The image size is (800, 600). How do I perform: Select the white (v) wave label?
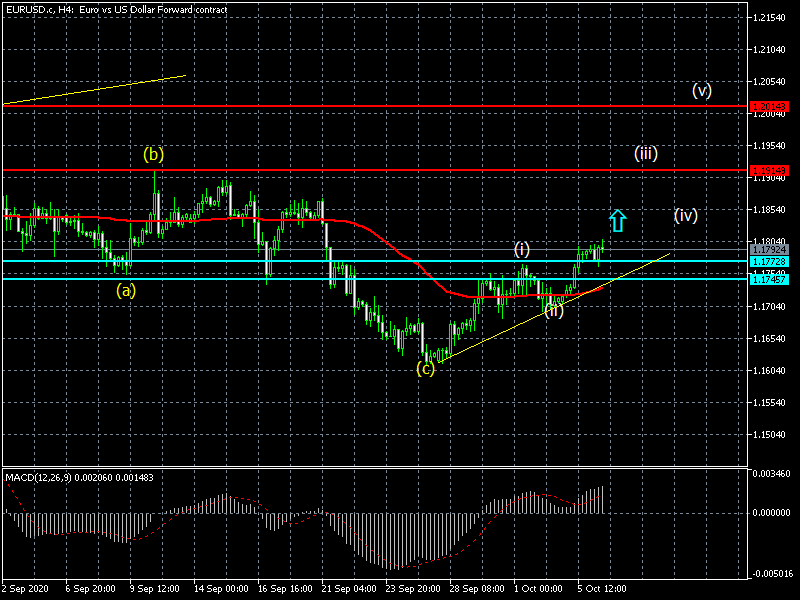(x=702, y=91)
